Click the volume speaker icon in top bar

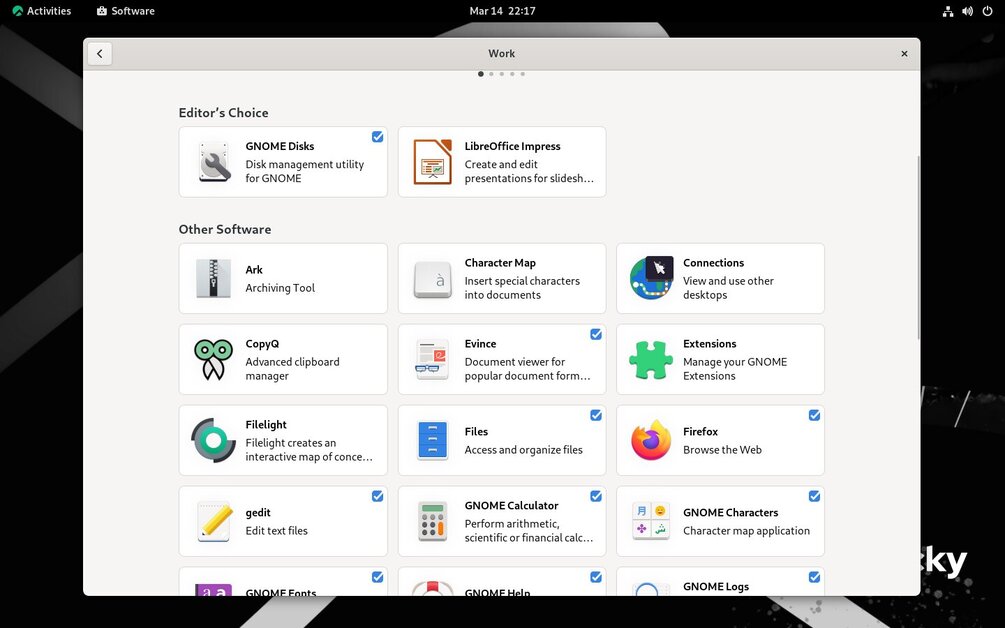click(967, 11)
